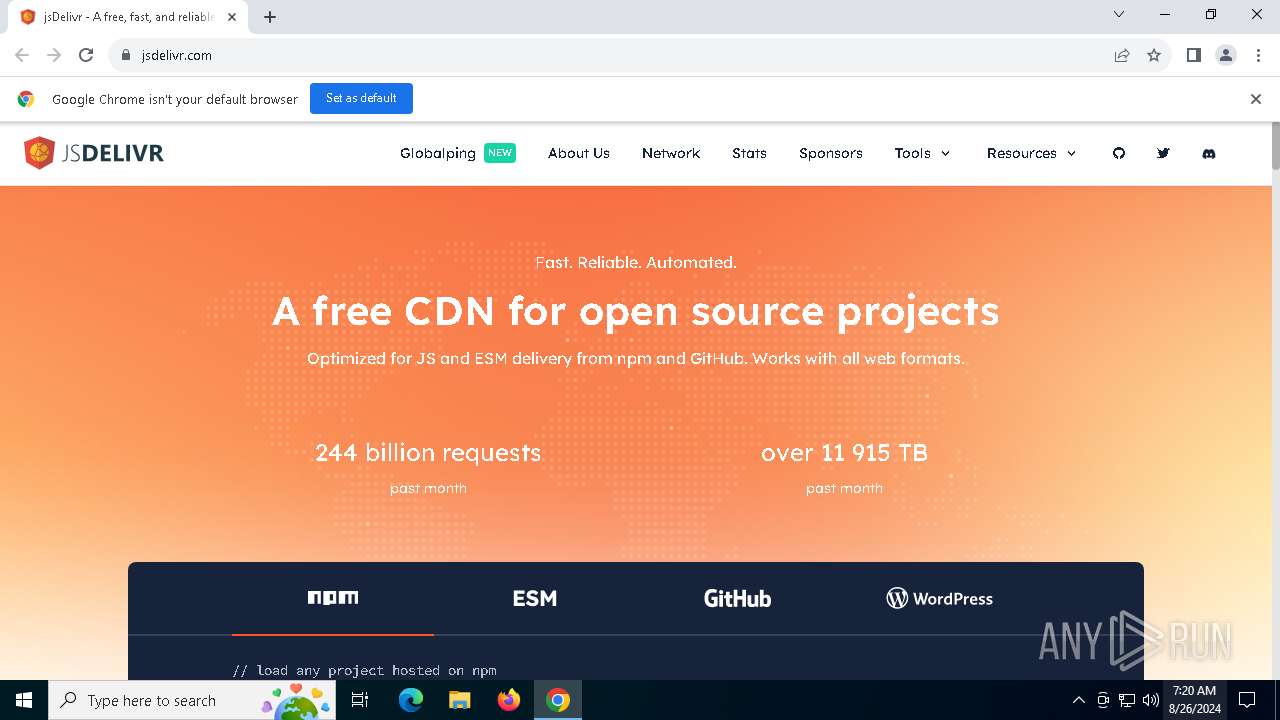Image resolution: width=1280 pixels, height=720 pixels.
Task: Click the browser forward arrow
Action: coord(54,55)
